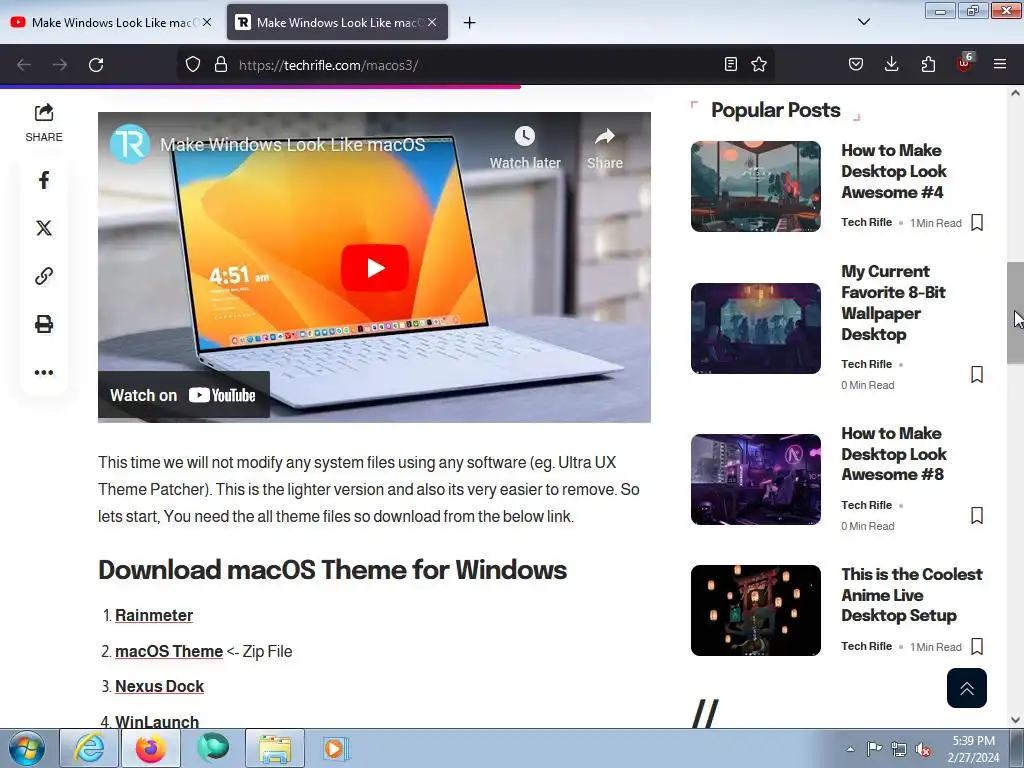Share the article on Facebook
1024x768 pixels.
pyautogui.click(x=44, y=180)
